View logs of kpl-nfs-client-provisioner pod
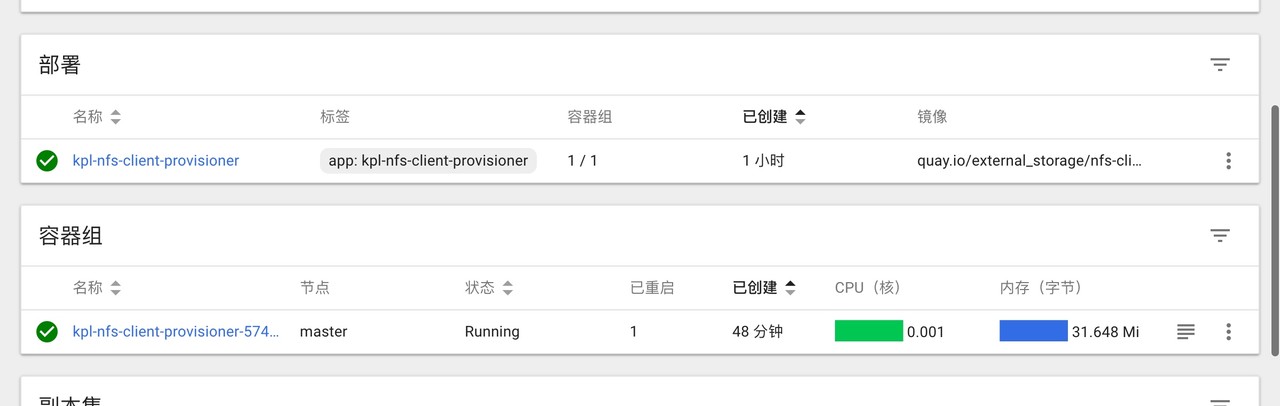The image size is (1280, 406). click(x=1185, y=332)
